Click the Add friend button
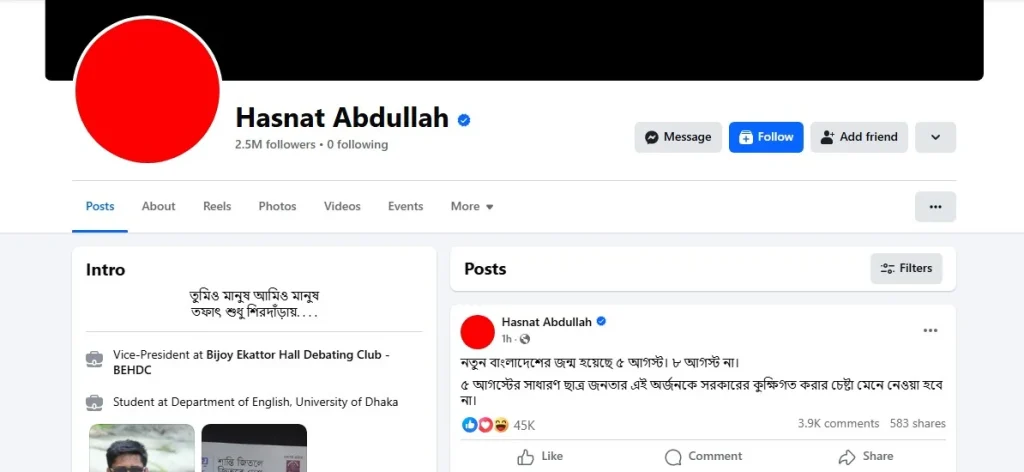This screenshot has height=472, width=1024. coord(859,137)
